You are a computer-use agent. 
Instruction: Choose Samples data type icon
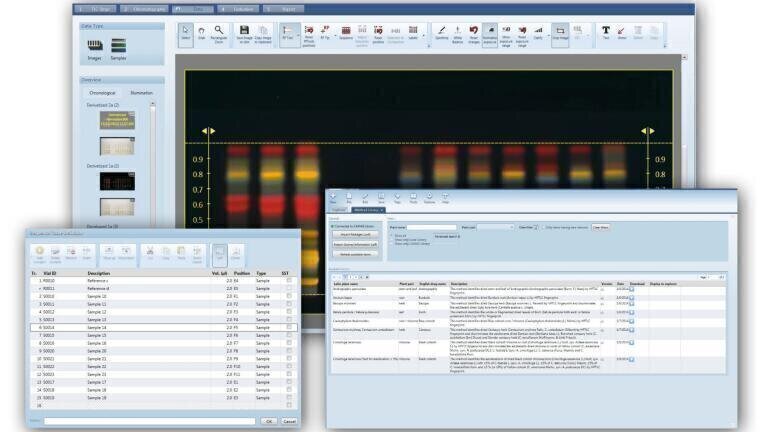118,50
